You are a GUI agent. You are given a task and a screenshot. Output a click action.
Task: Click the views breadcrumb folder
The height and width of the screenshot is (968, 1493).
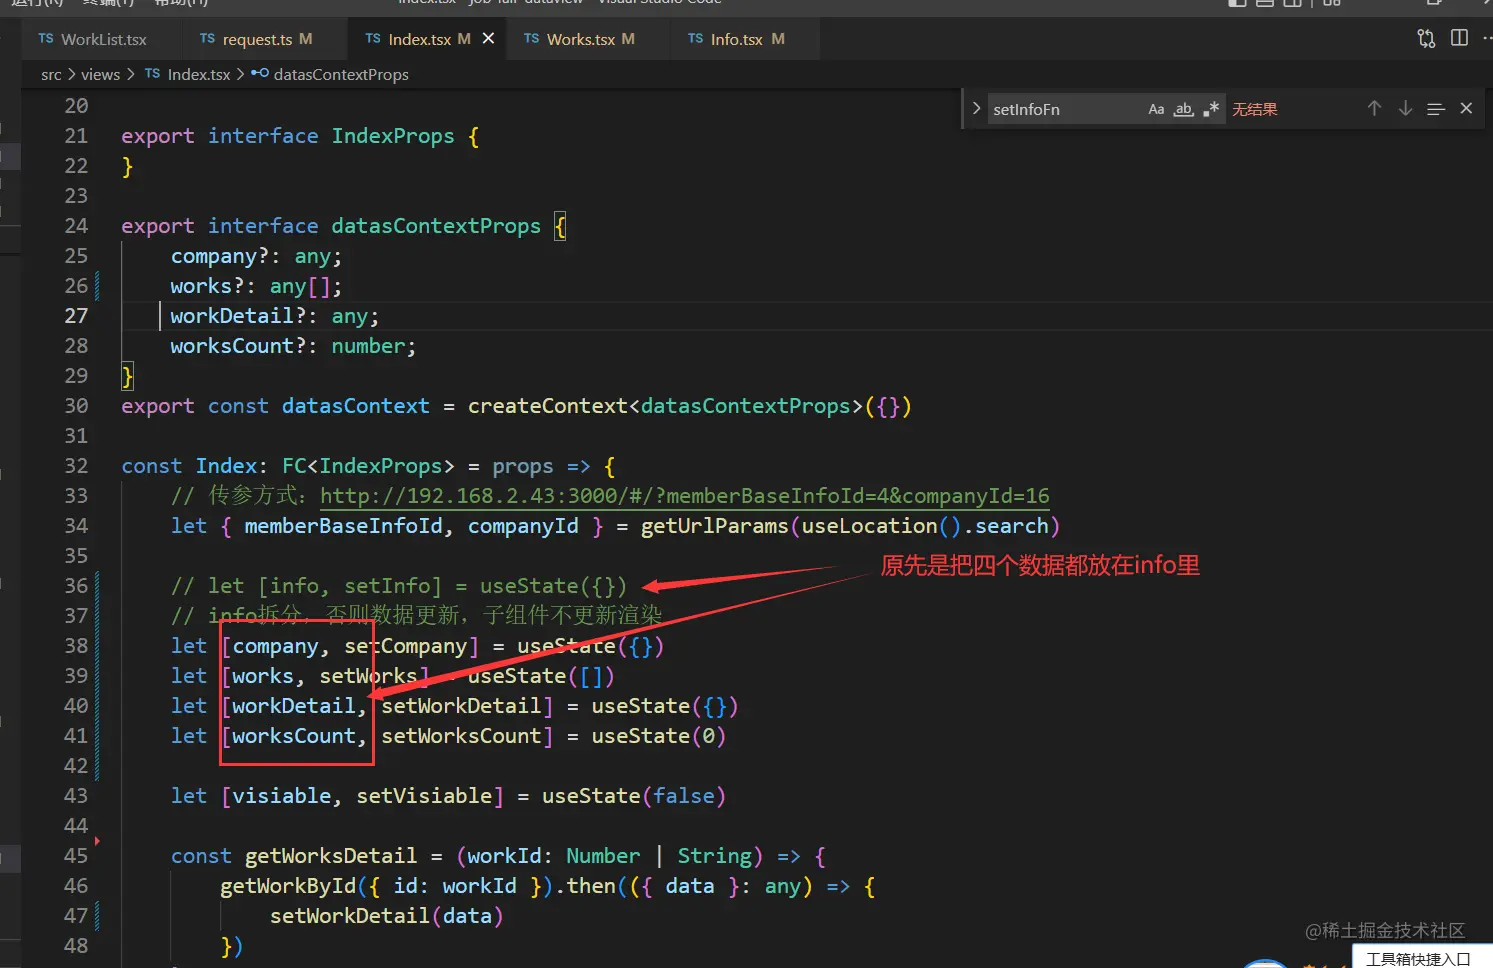(x=100, y=75)
